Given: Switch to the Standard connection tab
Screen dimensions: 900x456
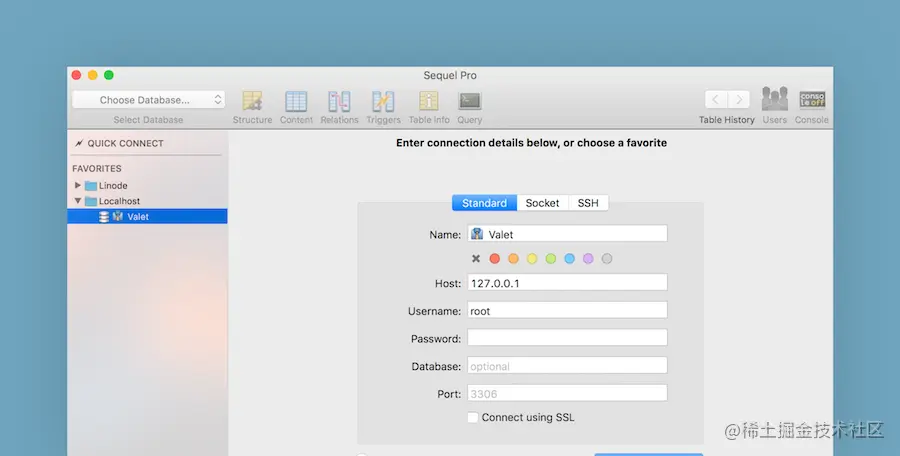Looking at the screenshot, I should (484, 203).
